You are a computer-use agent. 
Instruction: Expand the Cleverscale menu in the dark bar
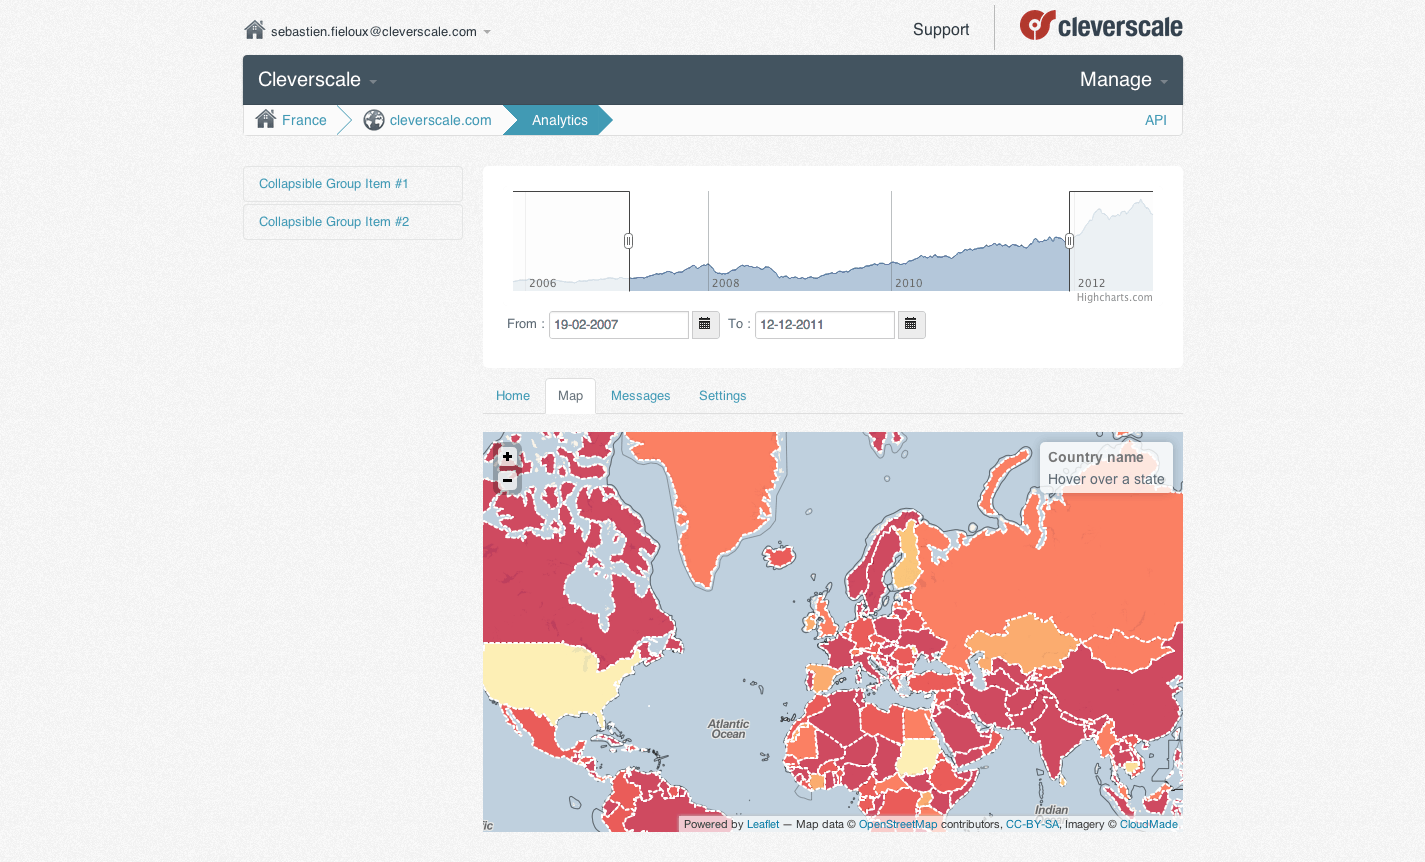317,80
